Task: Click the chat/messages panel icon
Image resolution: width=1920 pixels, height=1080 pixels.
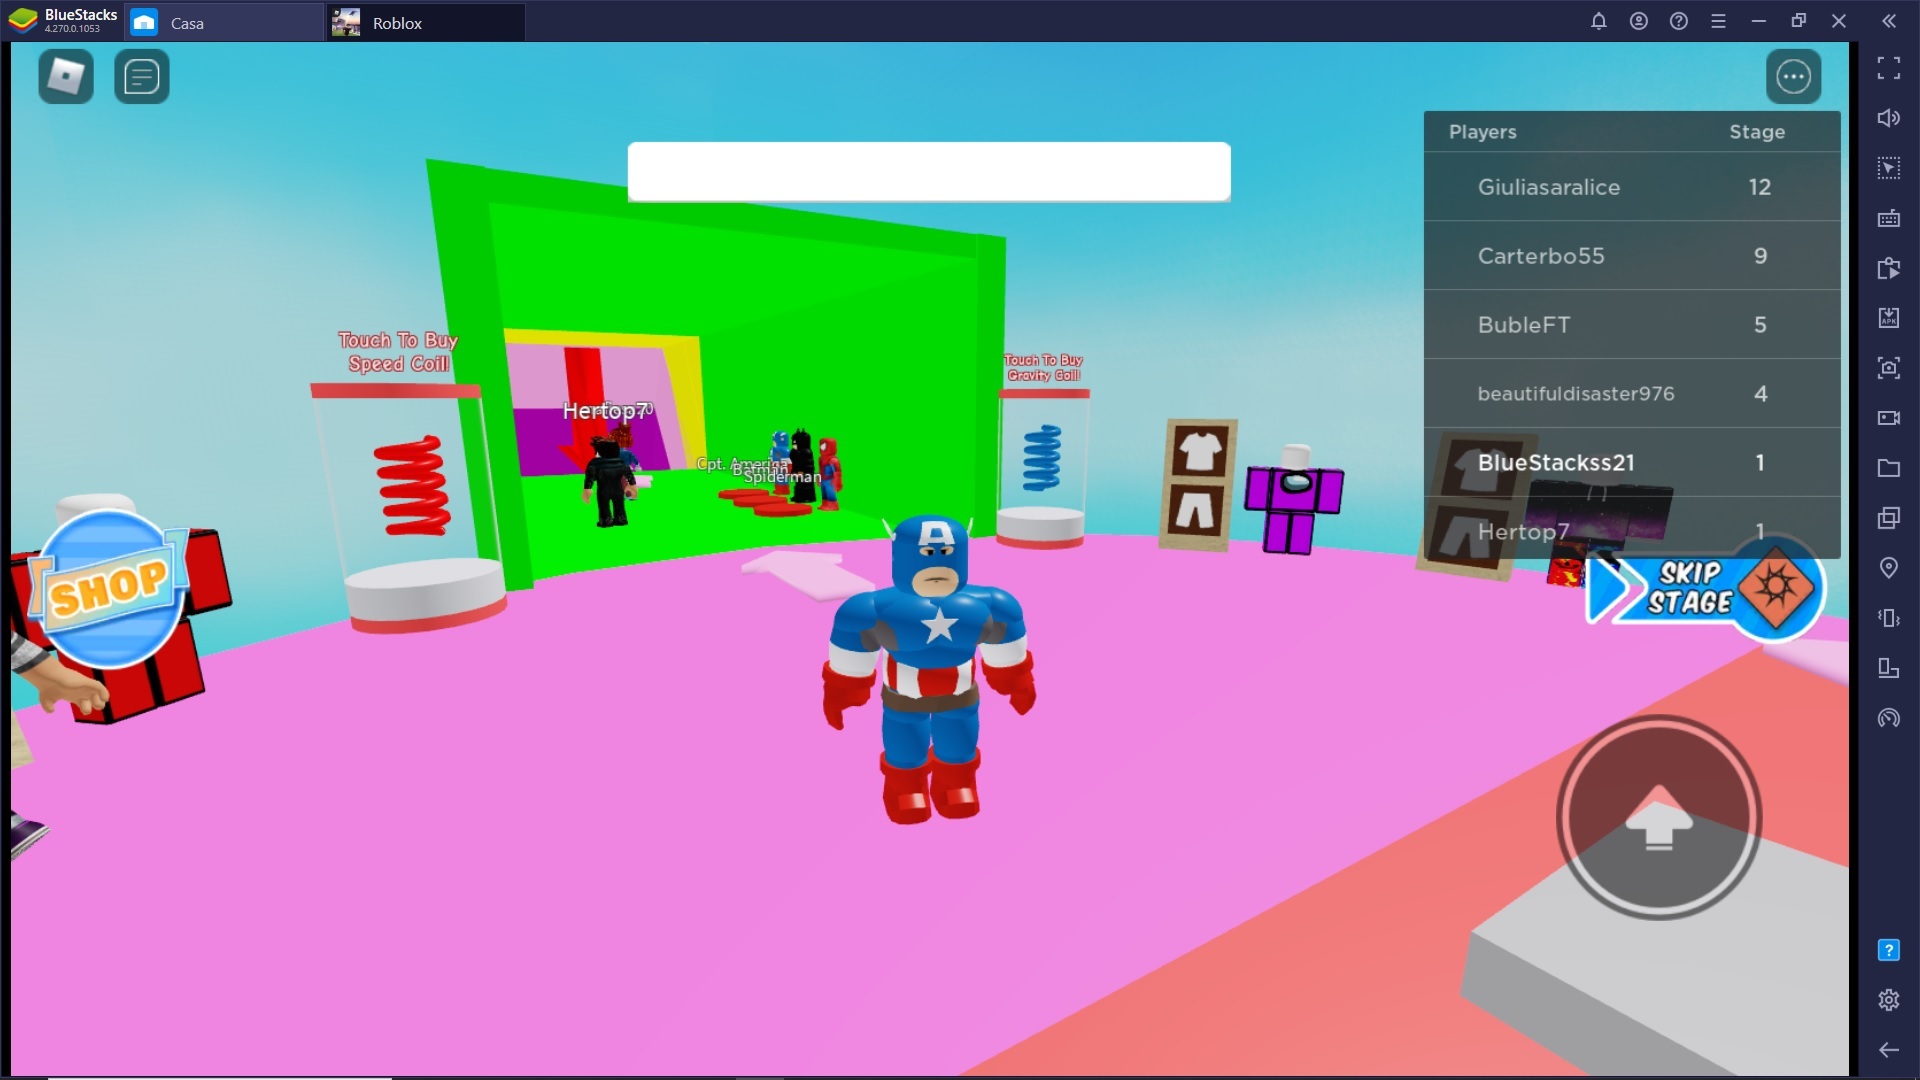Action: point(142,75)
